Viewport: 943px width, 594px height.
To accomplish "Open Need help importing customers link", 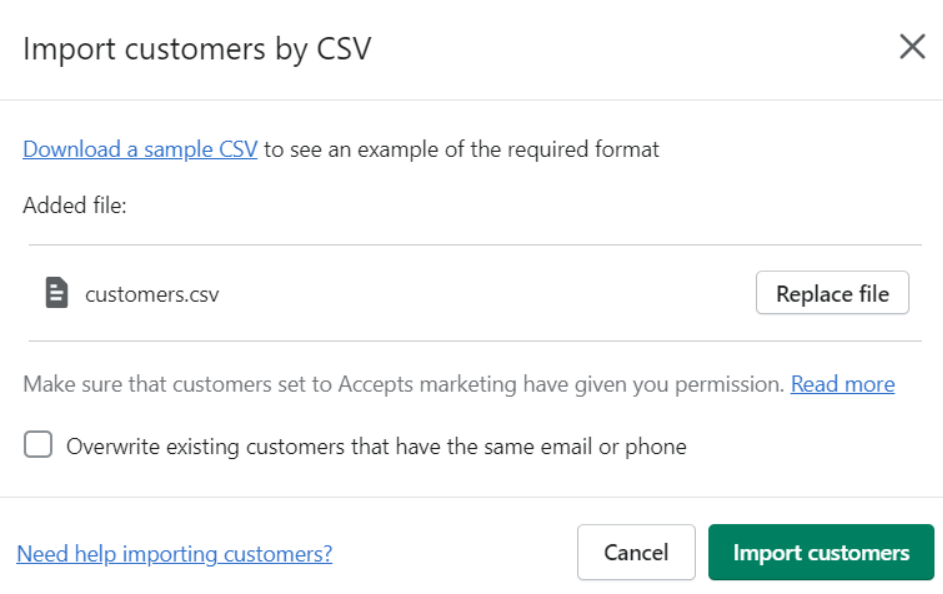I will [174, 554].
